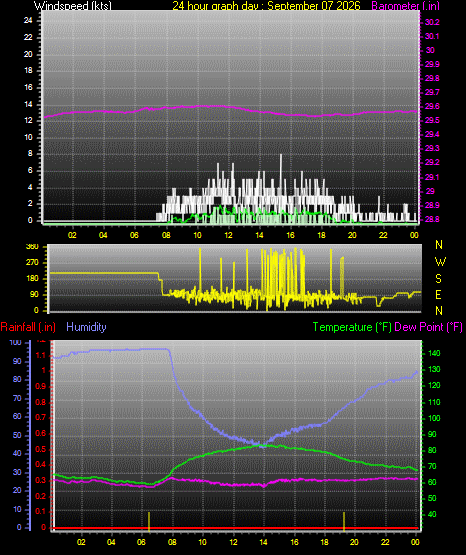Click the 24 hour graph date title
Image resolution: width=466 pixels, height=555 pixels.
tap(266, 5)
